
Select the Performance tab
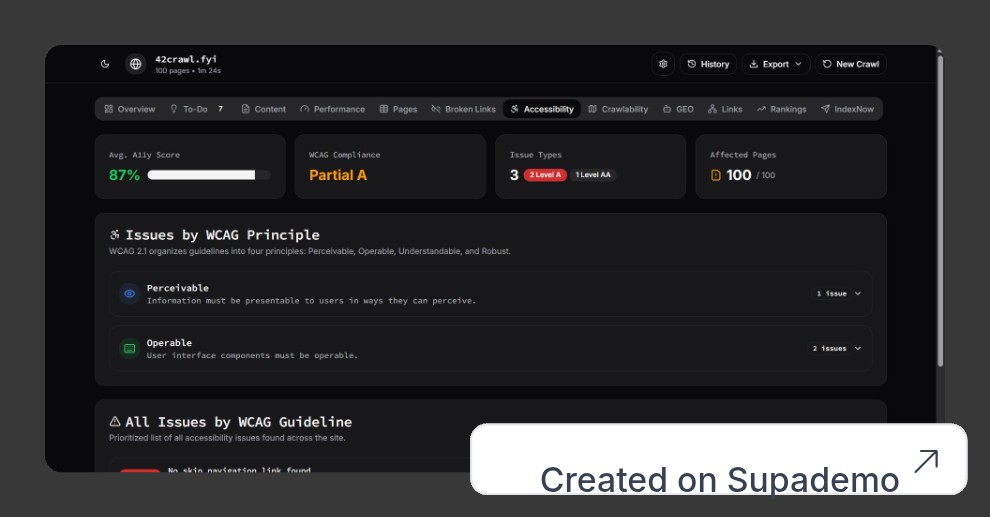click(332, 109)
